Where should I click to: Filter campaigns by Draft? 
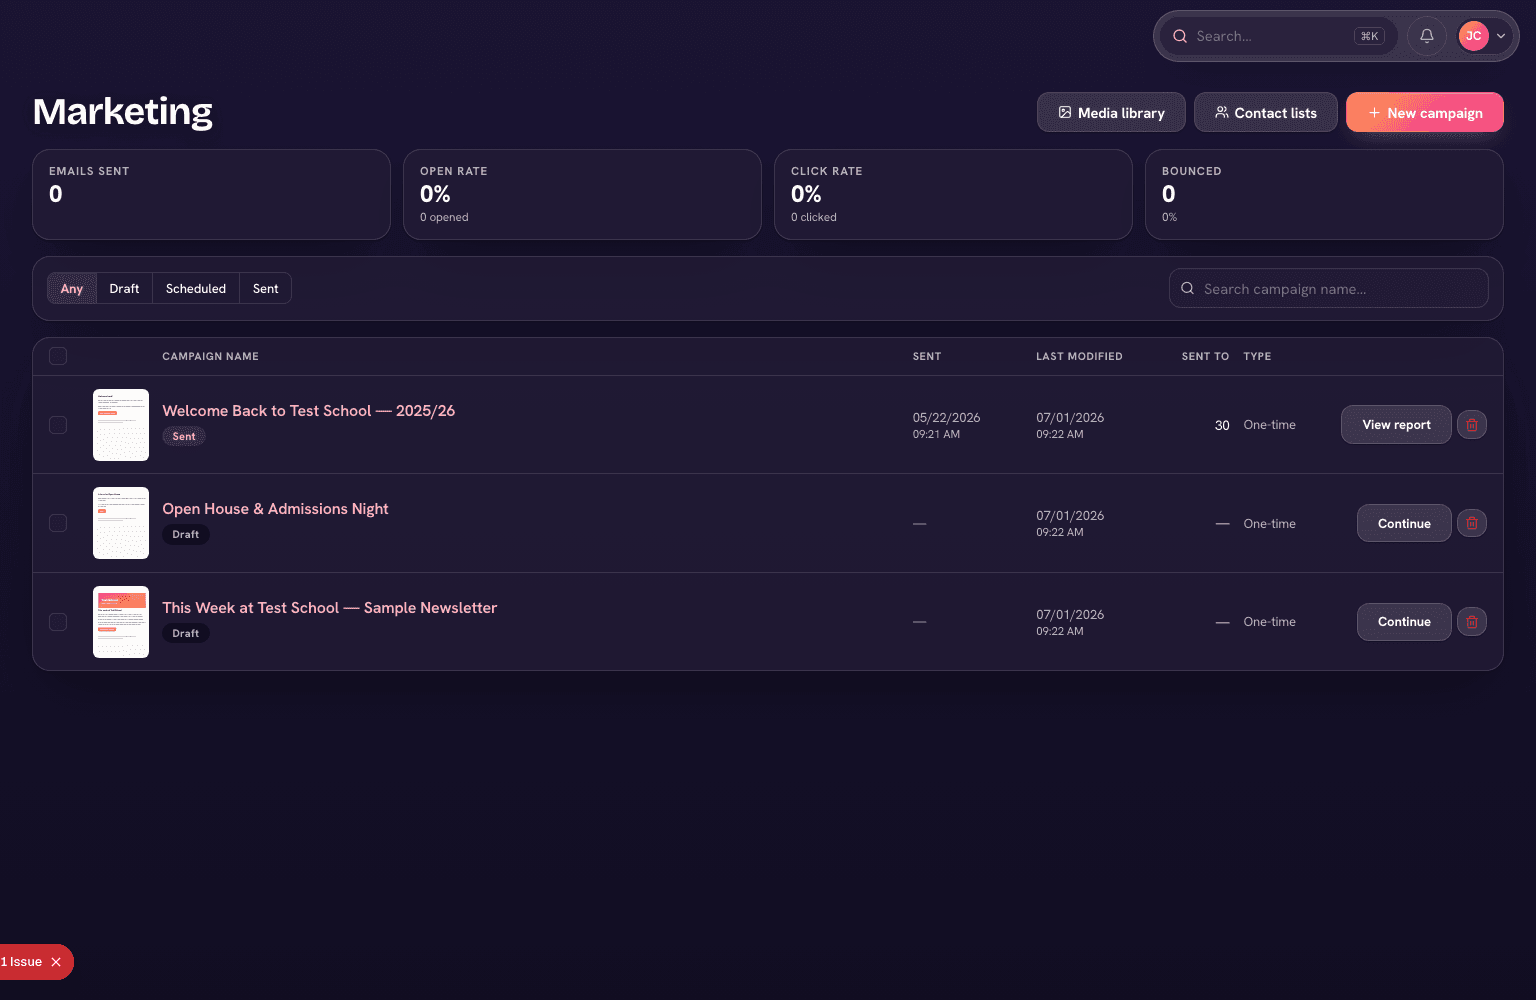124,289
